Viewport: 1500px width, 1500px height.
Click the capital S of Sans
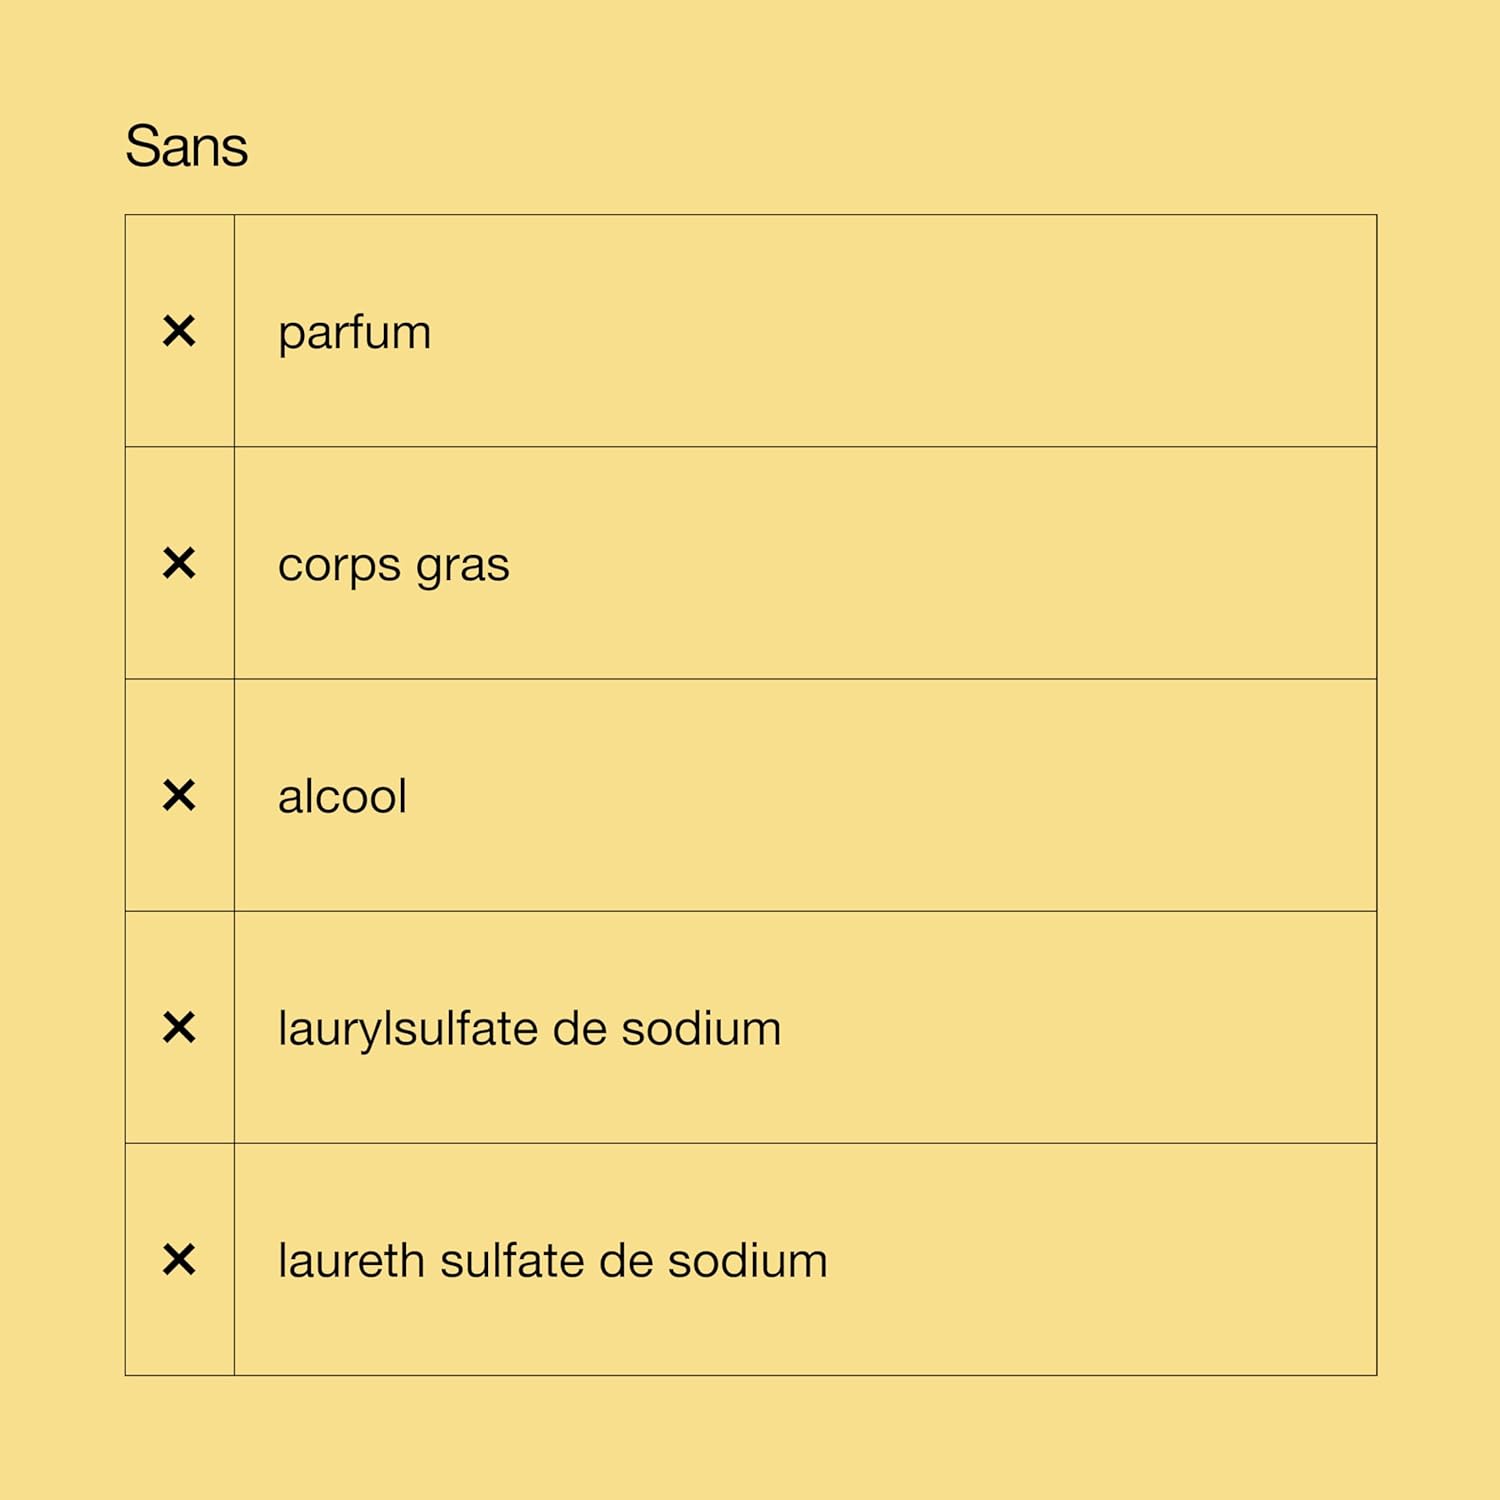pos(143,147)
